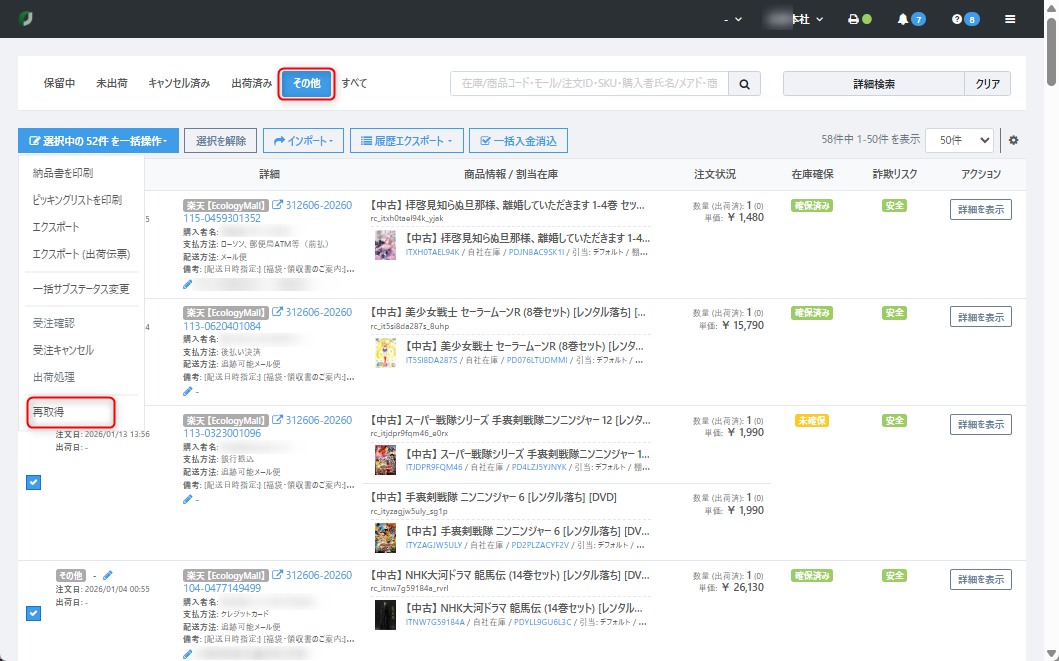Screen dimensions: 1059x661
Task: Click the printer status icon
Action: coord(853,19)
